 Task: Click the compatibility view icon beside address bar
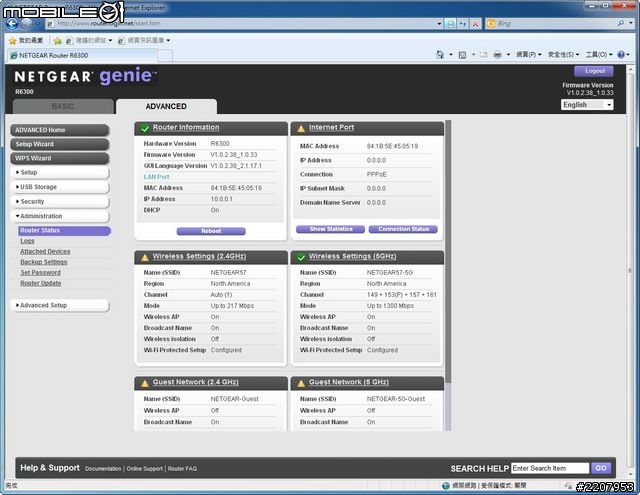pyautogui.click(x=451, y=24)
